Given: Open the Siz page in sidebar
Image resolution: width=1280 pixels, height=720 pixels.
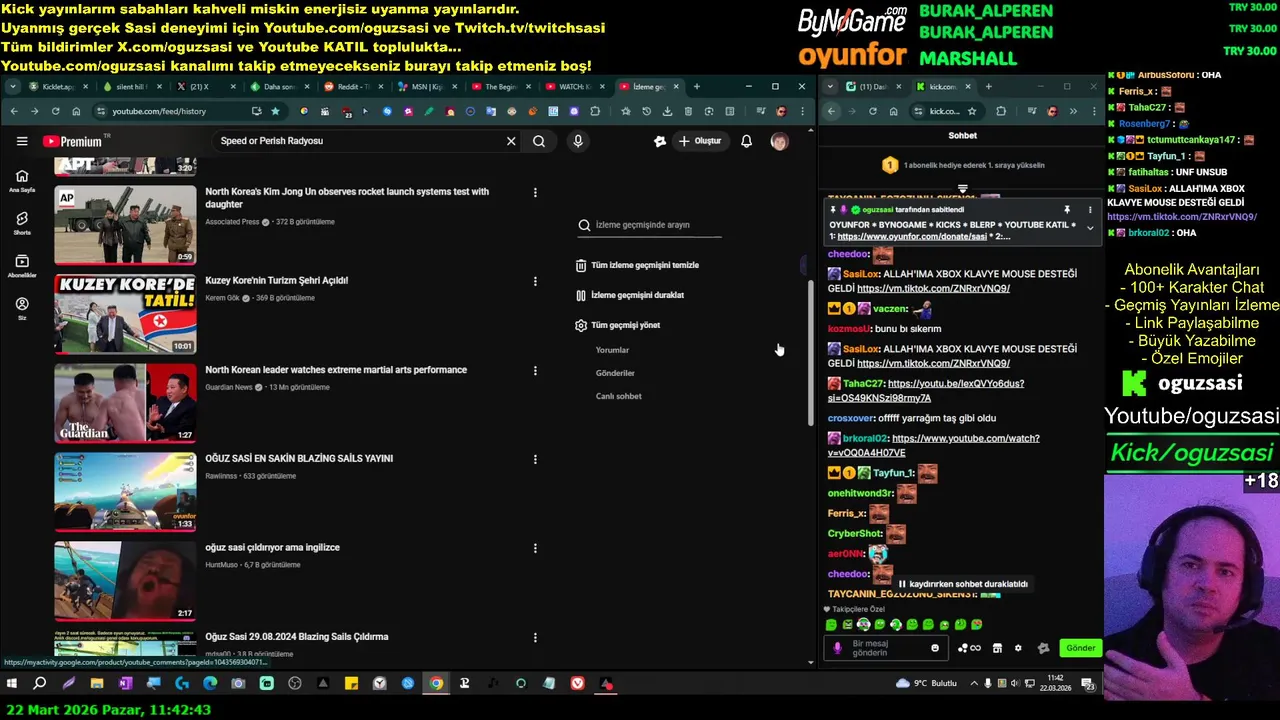Looking at the screenshot, I should pyautogui.click(x=22, y=308).
